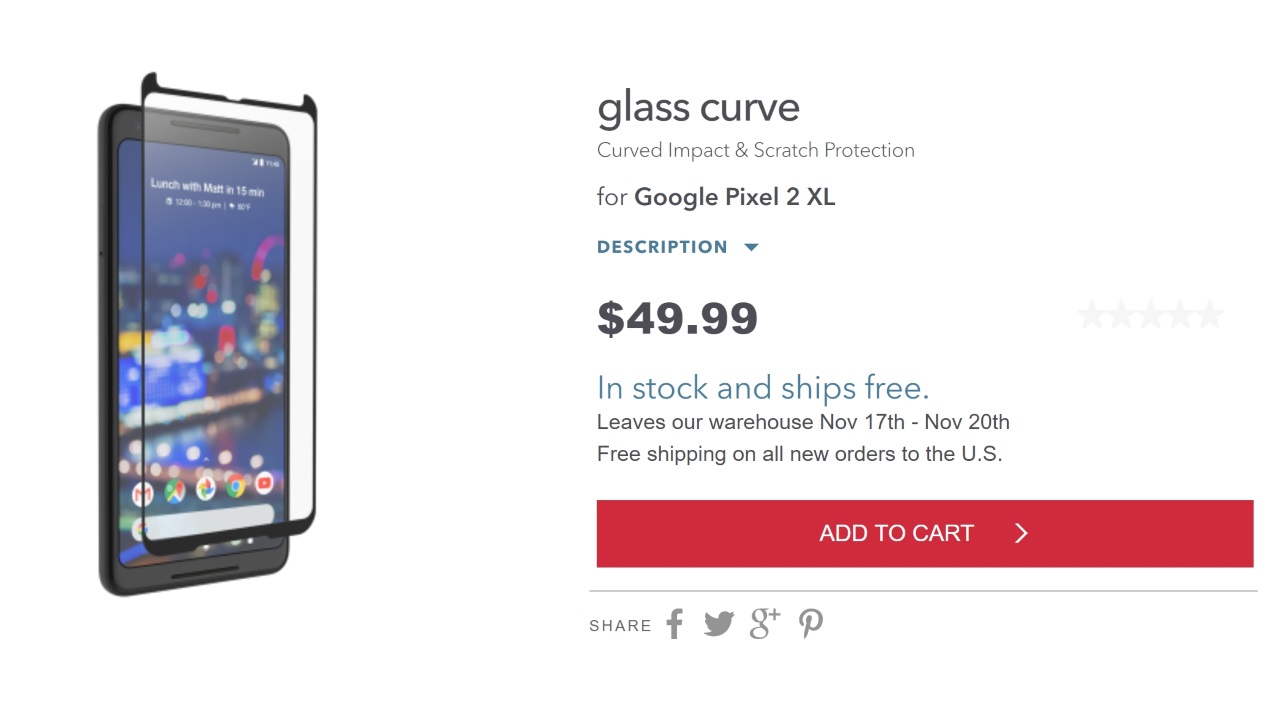Click the fourth rating star
Viewport: 1280px width, 720px height.
[1181, 316]
